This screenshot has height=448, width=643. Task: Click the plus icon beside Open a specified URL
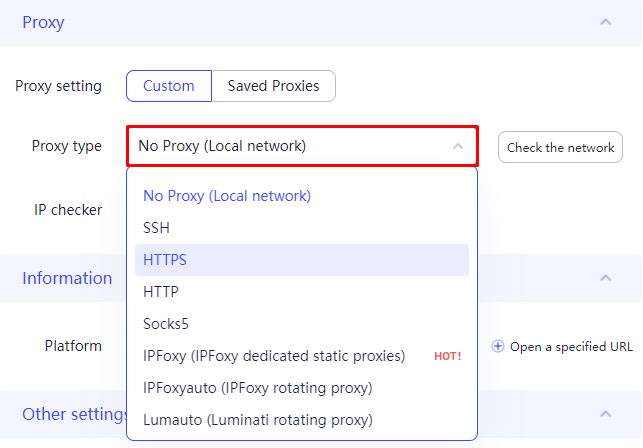498,346
